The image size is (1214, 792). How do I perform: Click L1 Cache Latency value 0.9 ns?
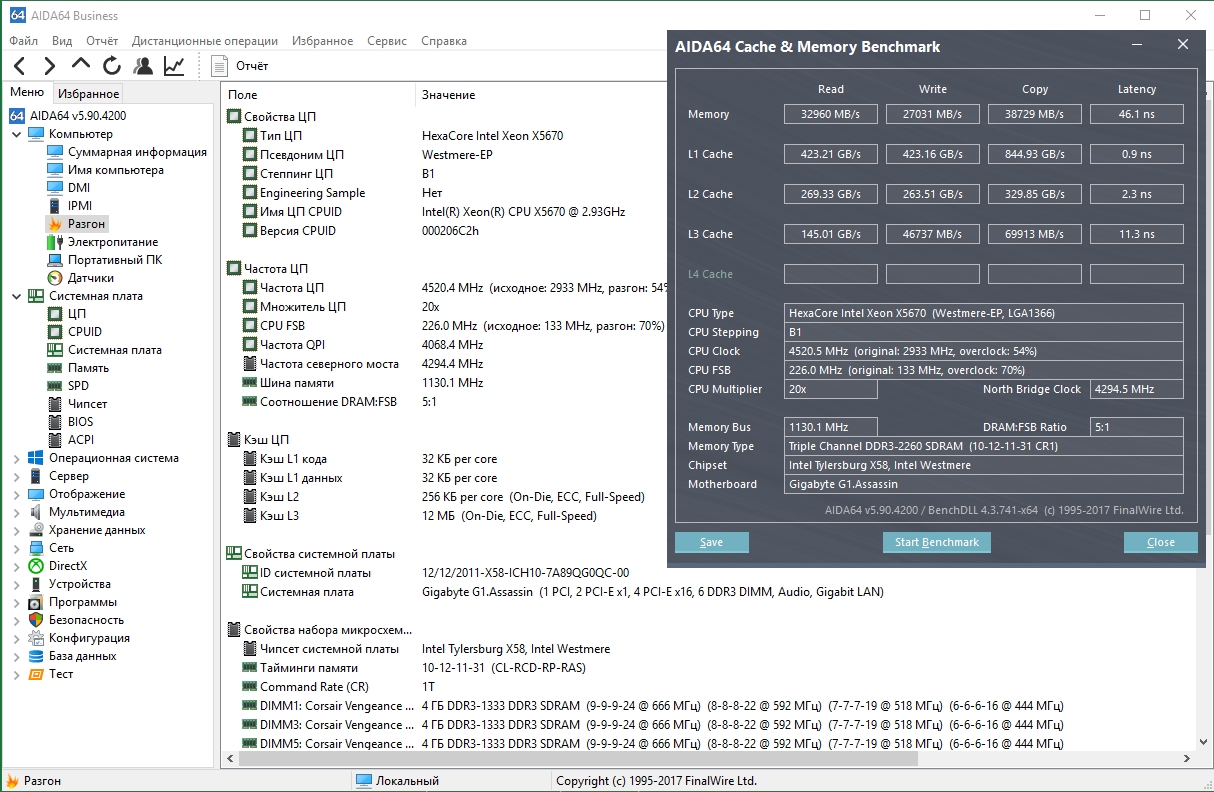(x=1136, y=154)
